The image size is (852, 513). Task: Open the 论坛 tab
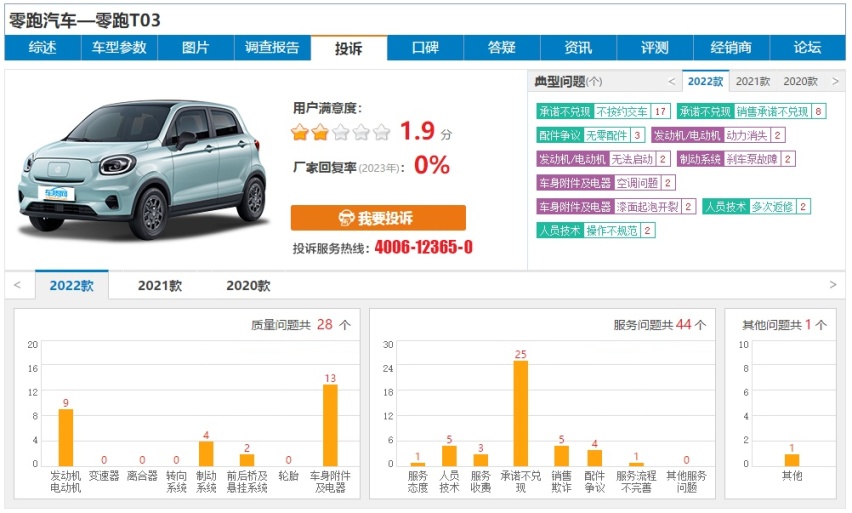click(807, 48)
